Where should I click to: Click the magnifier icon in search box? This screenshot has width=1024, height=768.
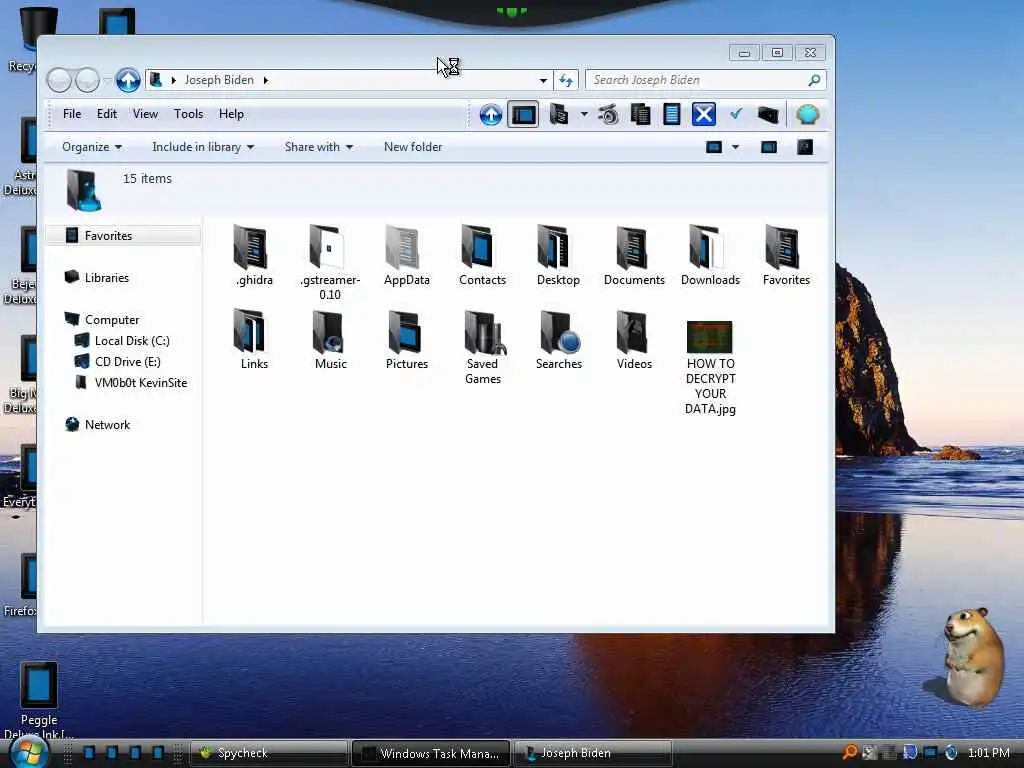pyautogui.click(x=814, y=80)
